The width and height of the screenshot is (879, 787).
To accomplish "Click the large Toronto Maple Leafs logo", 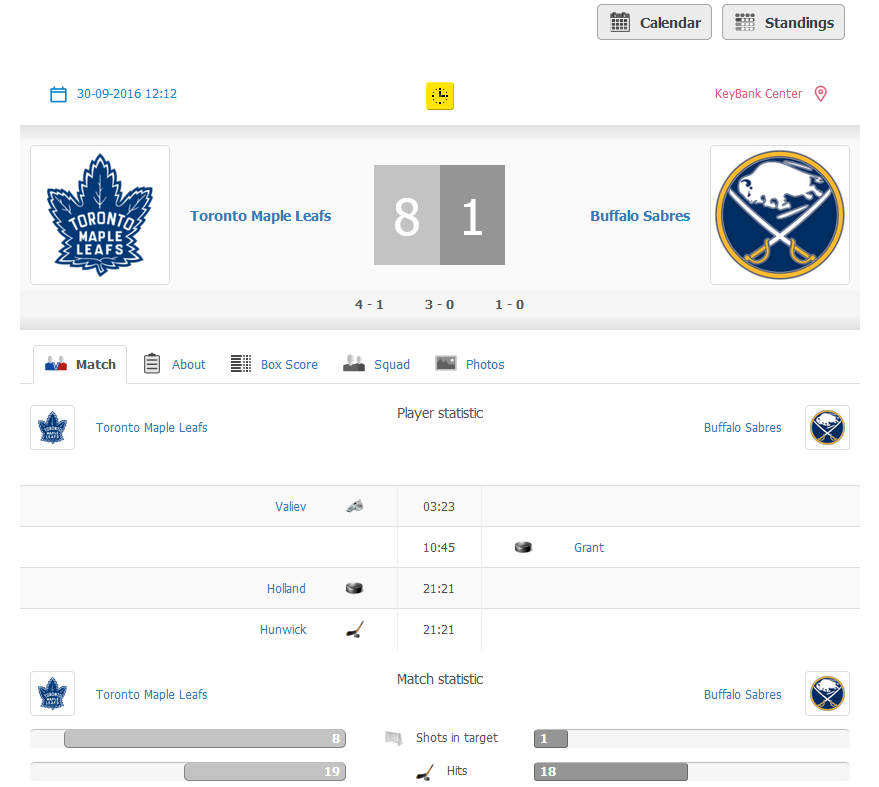I will (x=100, y=215).
